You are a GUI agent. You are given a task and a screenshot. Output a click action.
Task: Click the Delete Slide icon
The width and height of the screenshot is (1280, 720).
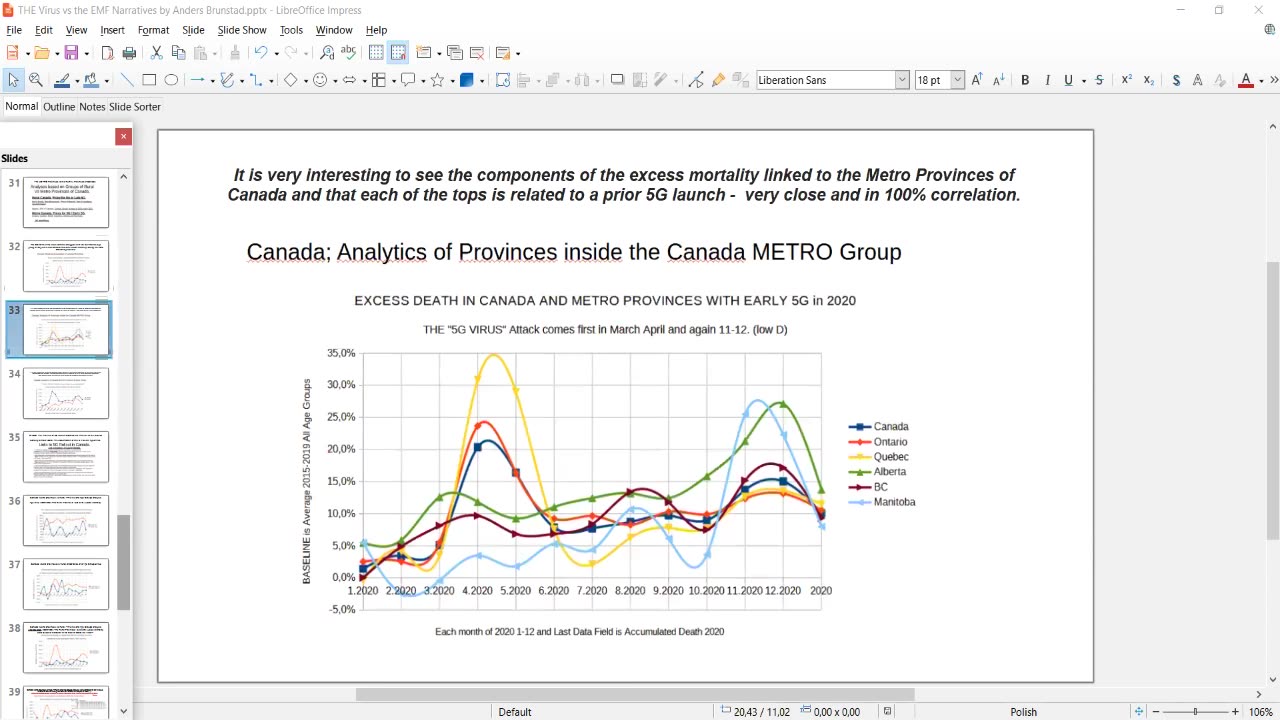[477, 53]
